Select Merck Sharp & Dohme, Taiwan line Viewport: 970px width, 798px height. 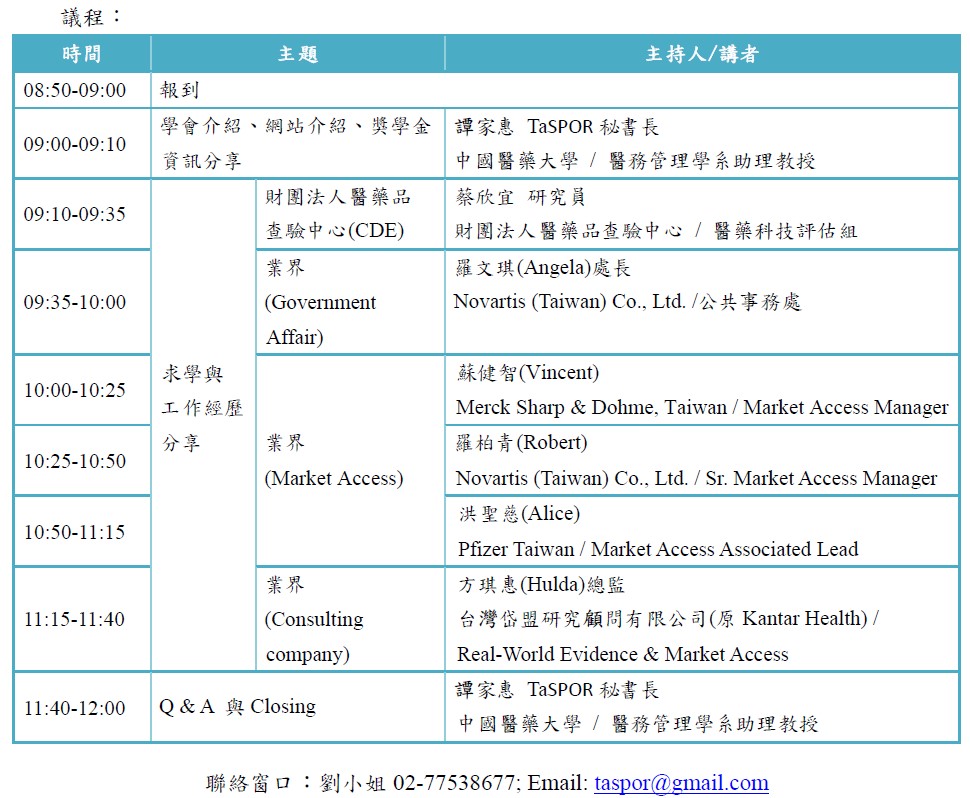[702, 408]
